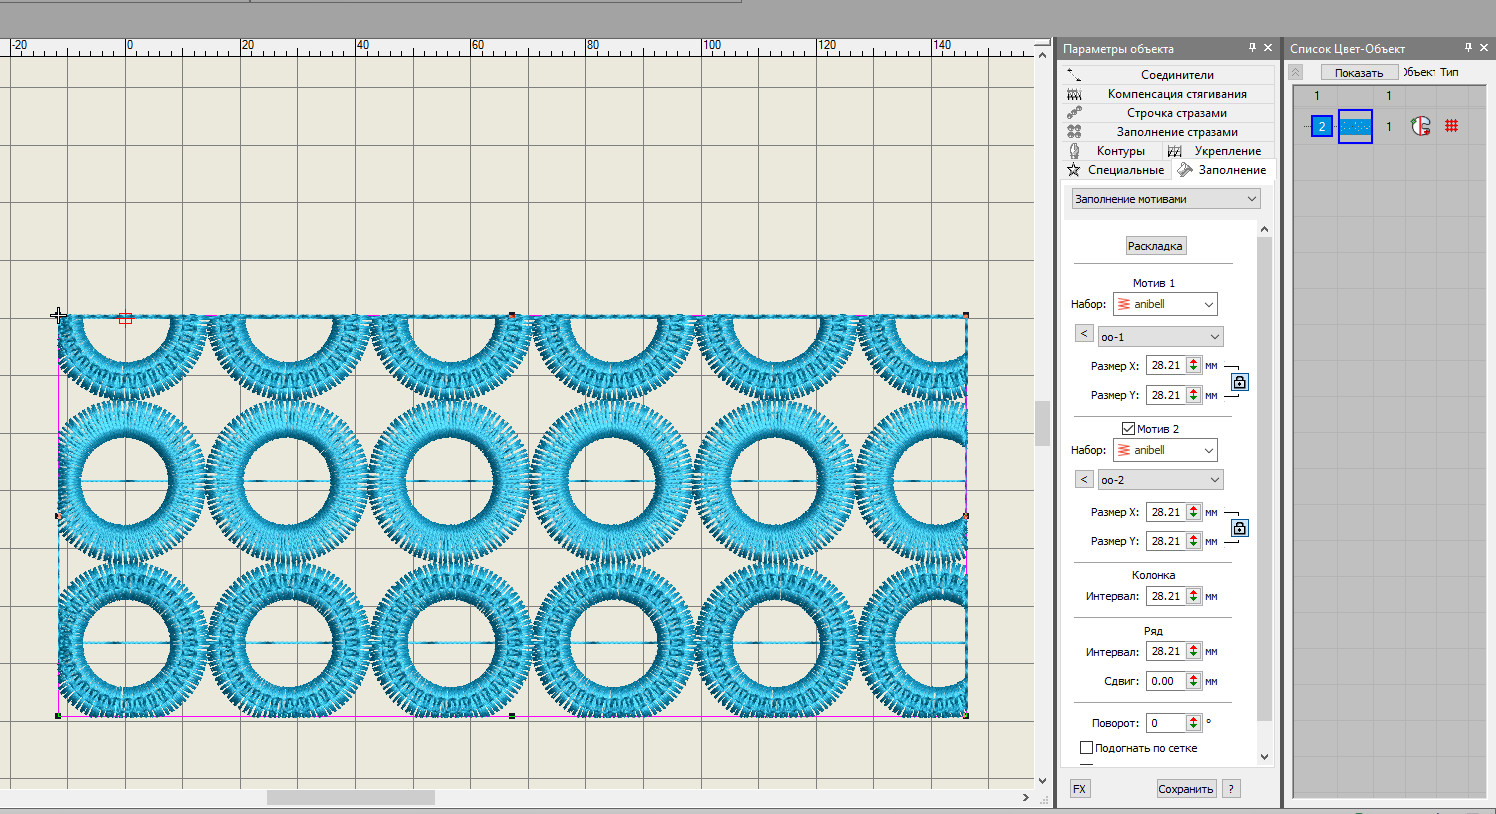Open the FX effects button

[1080, 789]
